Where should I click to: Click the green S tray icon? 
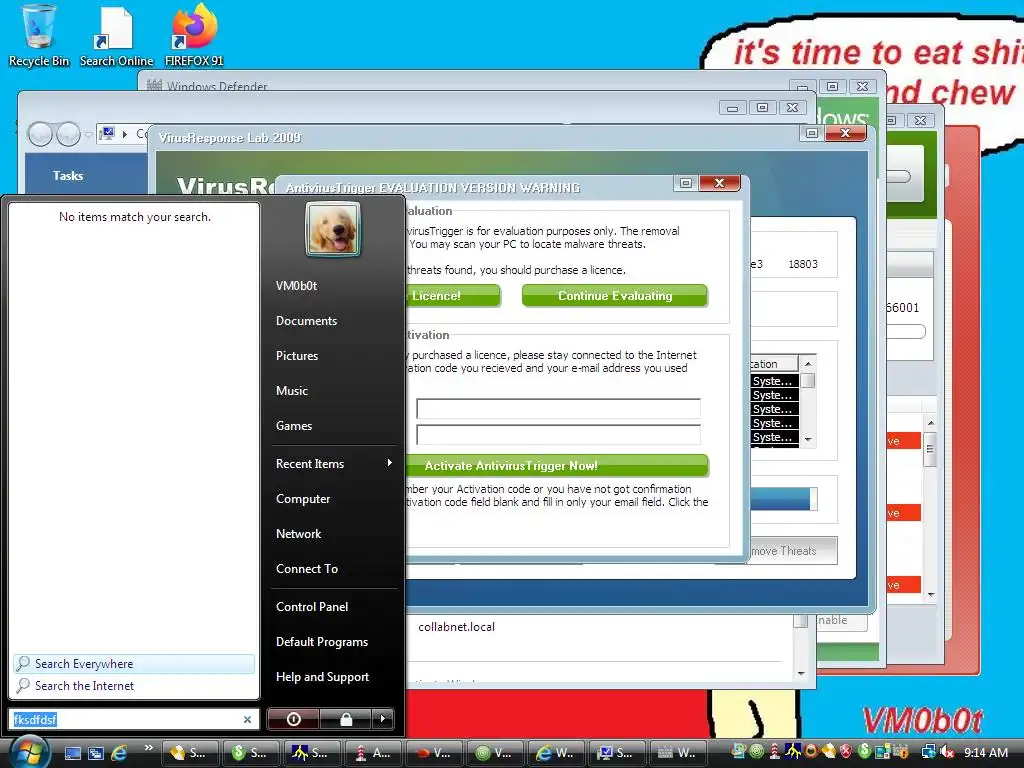coord(864,752)
